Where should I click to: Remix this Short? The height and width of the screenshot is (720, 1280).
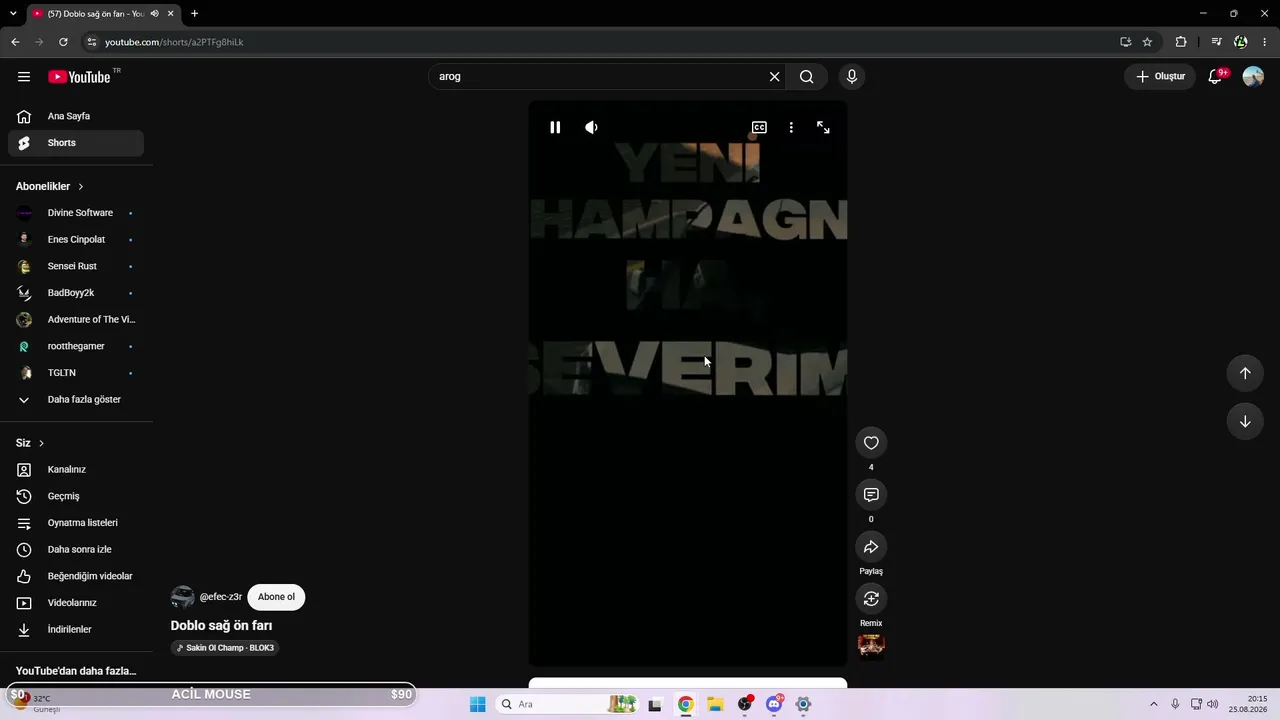click(x=871, y=599)
